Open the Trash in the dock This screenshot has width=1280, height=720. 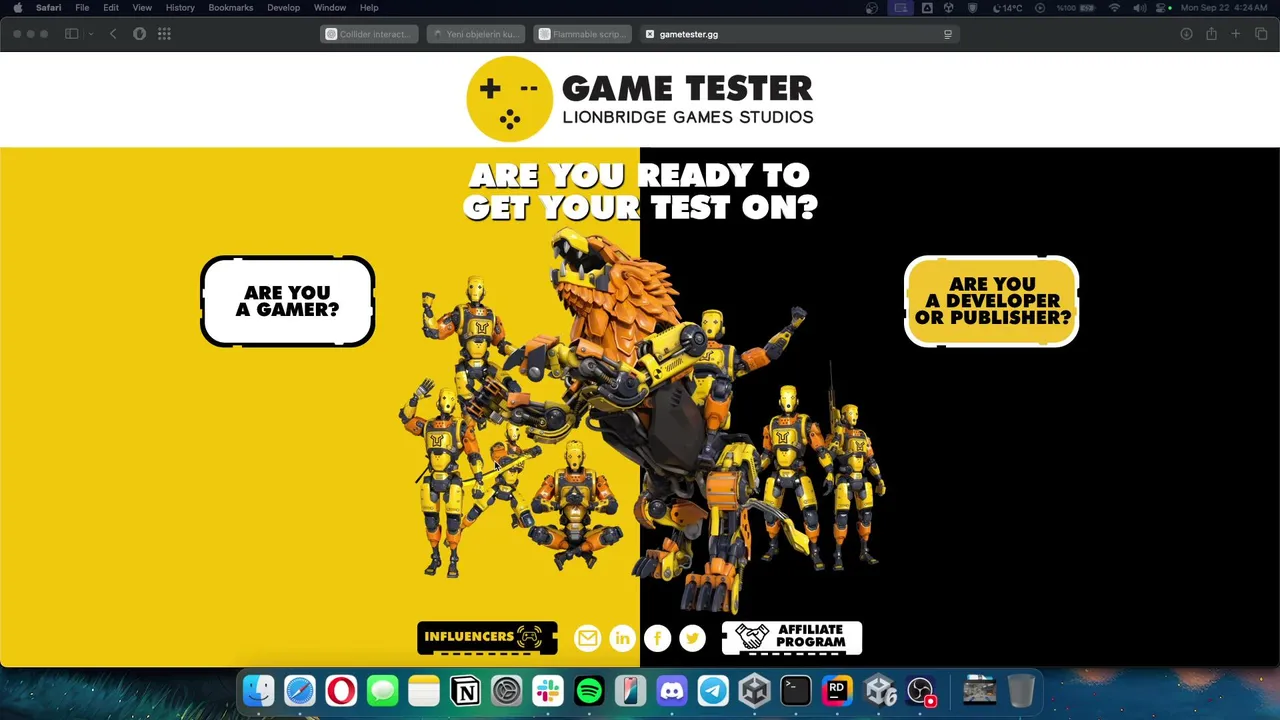pos(1021,691)
